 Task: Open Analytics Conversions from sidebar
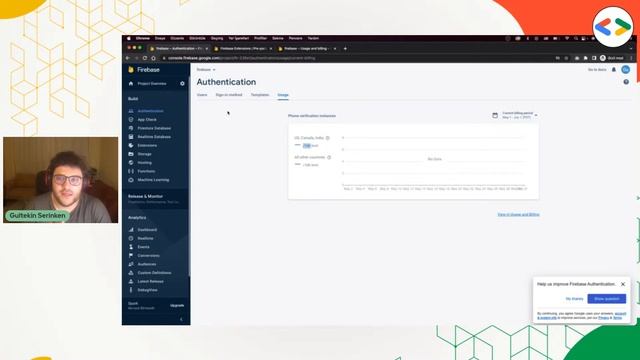pyautogui.click(x=148, y=256)
